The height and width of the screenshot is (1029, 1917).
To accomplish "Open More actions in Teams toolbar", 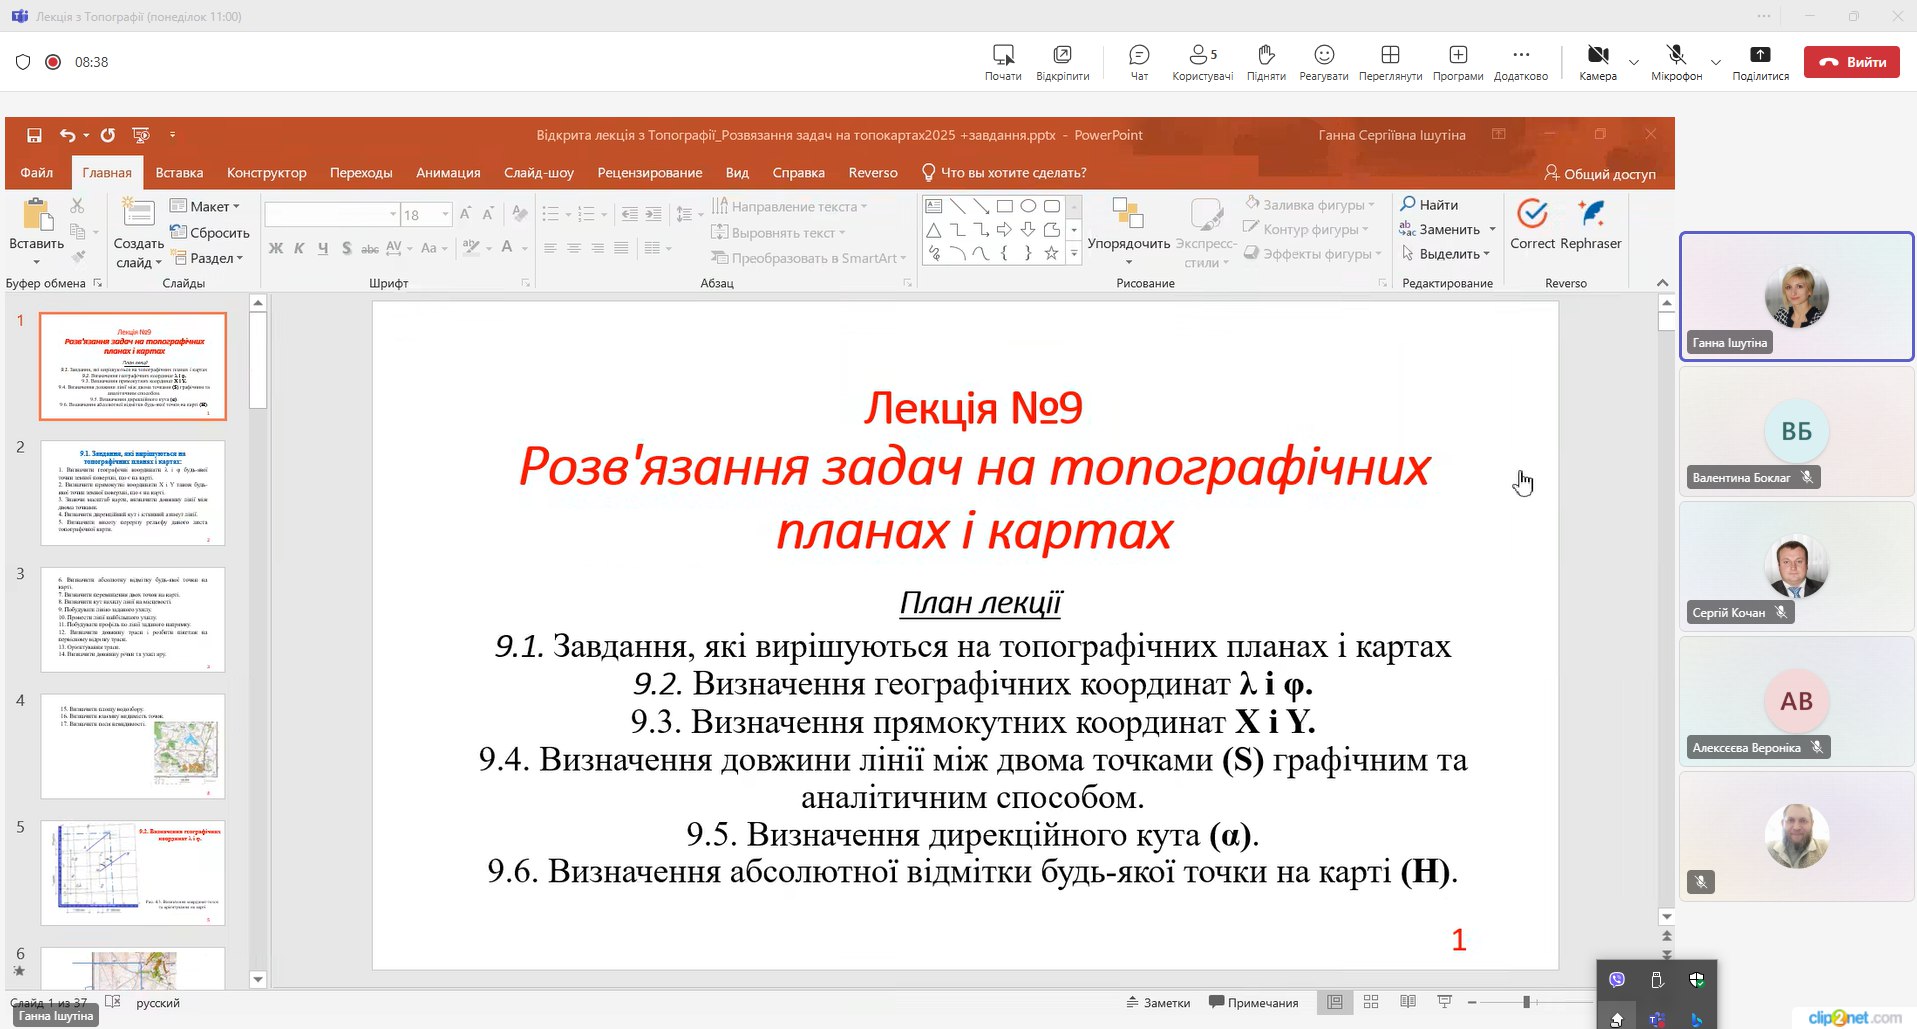I will click(1520, 61).
